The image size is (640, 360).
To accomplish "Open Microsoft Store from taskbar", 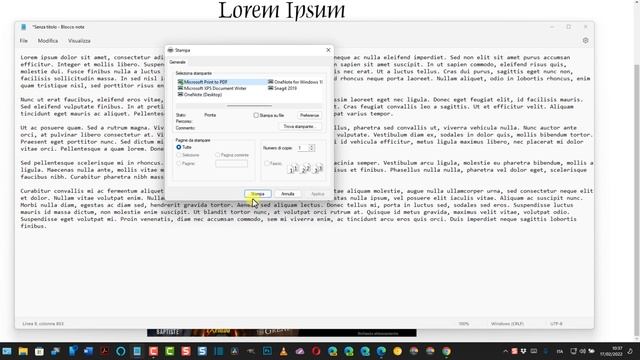I will (x=39, y=351).
